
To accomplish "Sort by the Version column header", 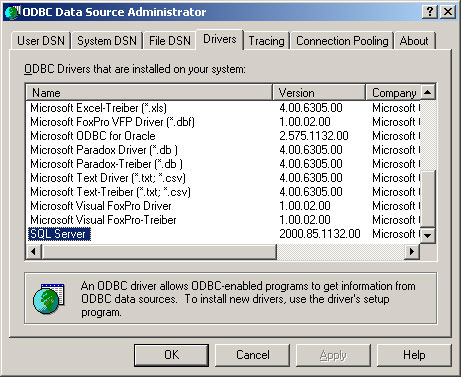I will (319, 92).
